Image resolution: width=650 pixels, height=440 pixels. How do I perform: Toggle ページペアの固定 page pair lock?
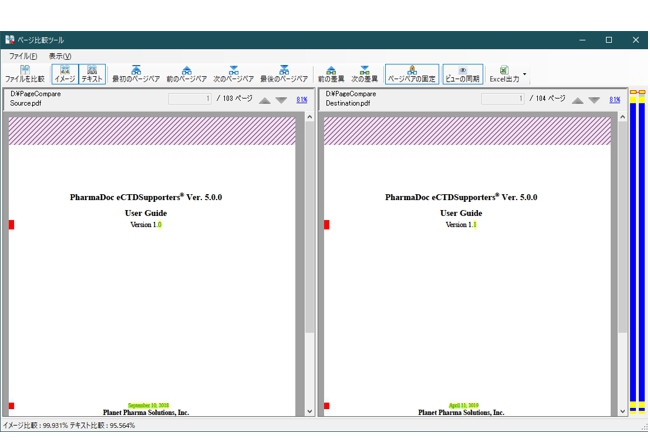(412, 74)
